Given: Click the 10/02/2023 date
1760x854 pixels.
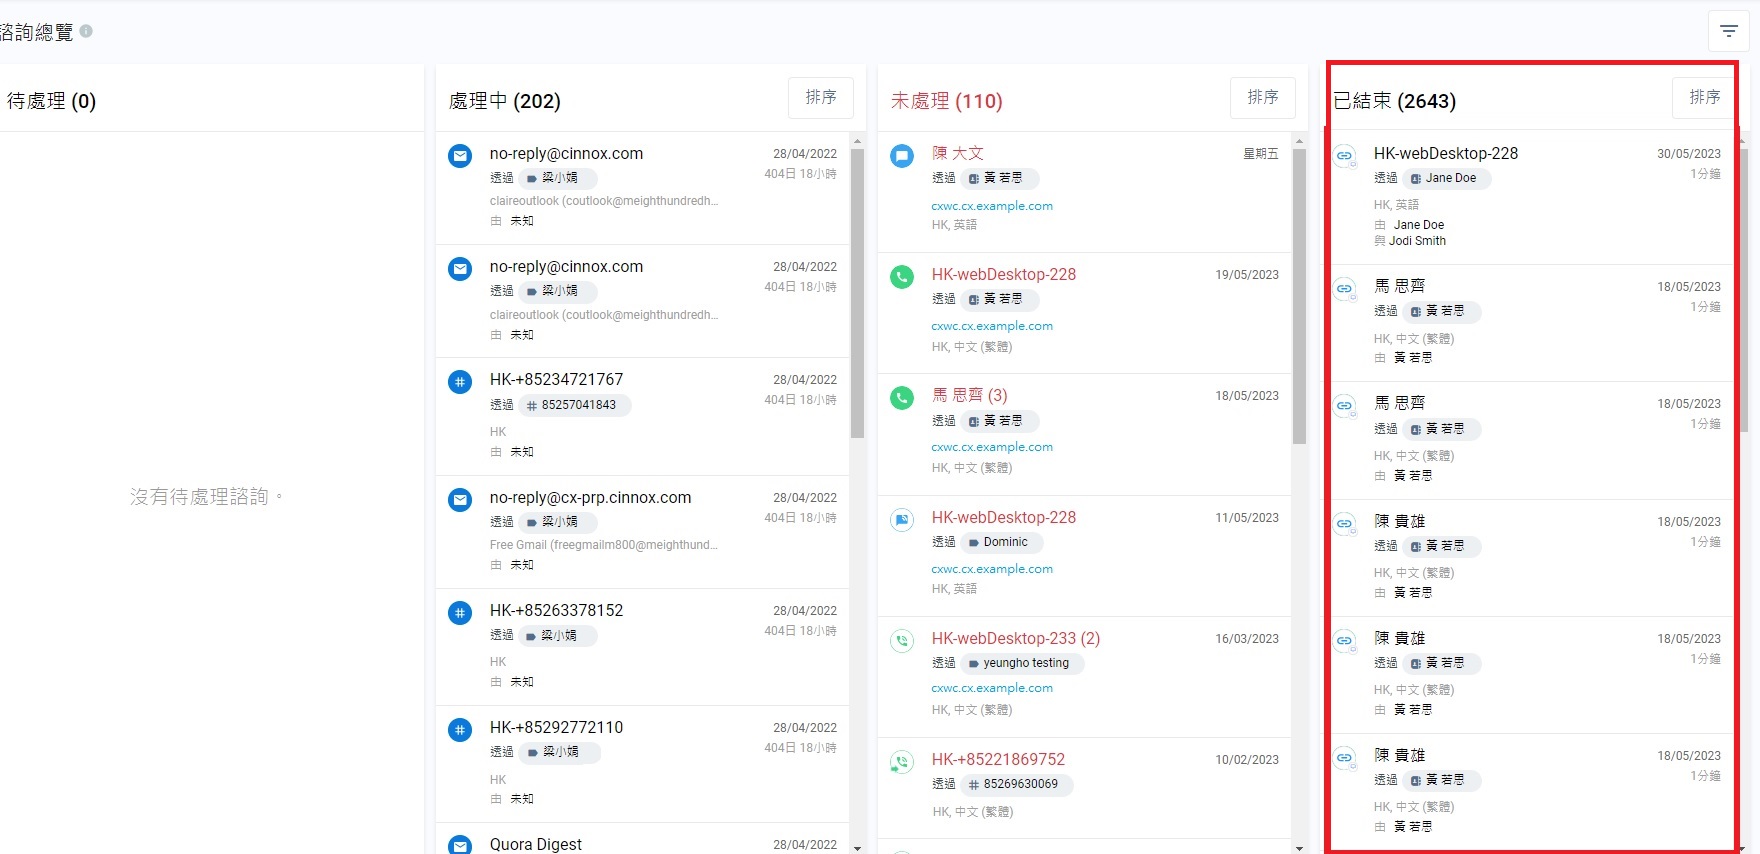Looking at the screenshot, I should [1247, 760].
